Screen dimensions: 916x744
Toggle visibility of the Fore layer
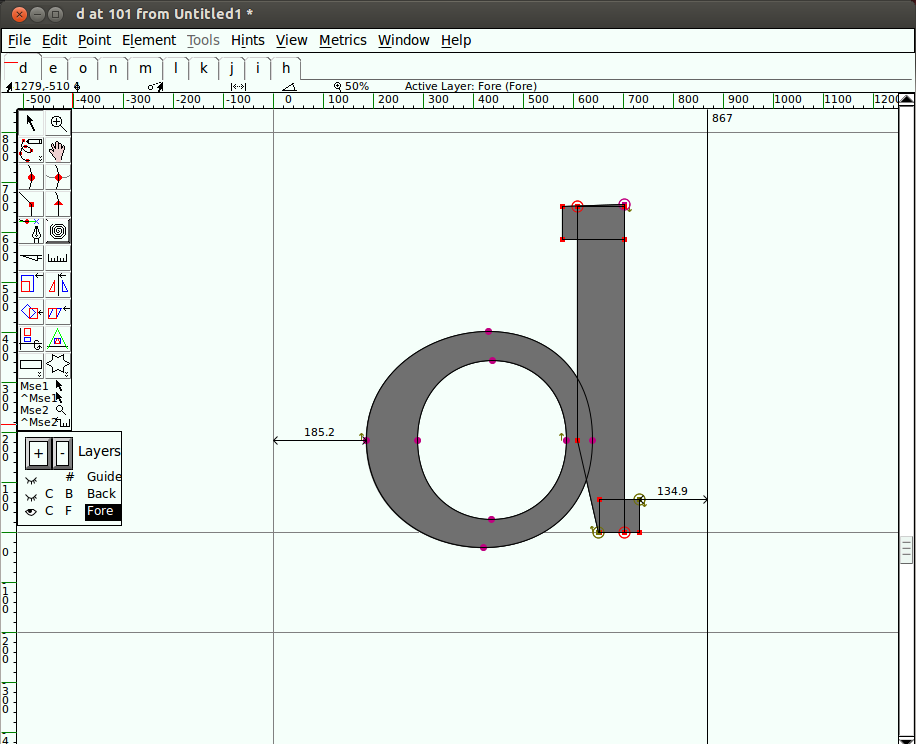31,511
